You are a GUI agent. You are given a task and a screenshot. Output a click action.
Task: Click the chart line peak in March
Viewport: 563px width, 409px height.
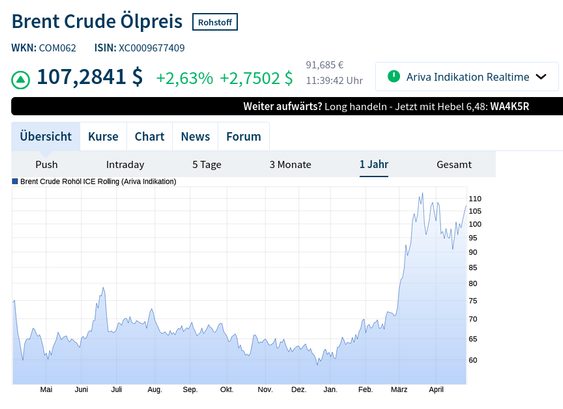tap(422, 194)
